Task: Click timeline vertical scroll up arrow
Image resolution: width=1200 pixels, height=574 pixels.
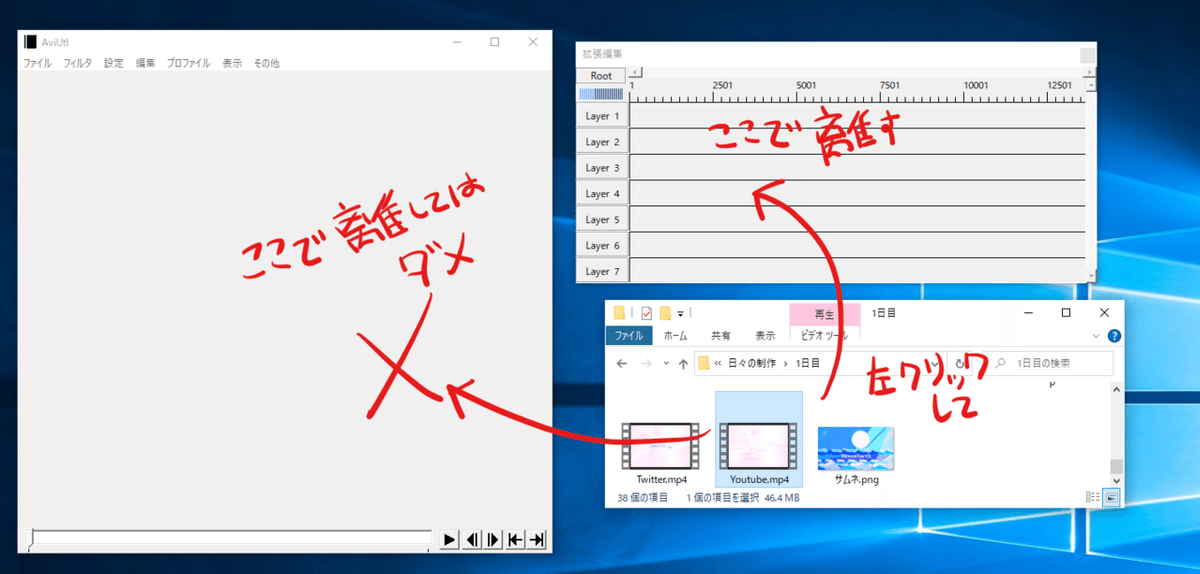Action: 1090,86
